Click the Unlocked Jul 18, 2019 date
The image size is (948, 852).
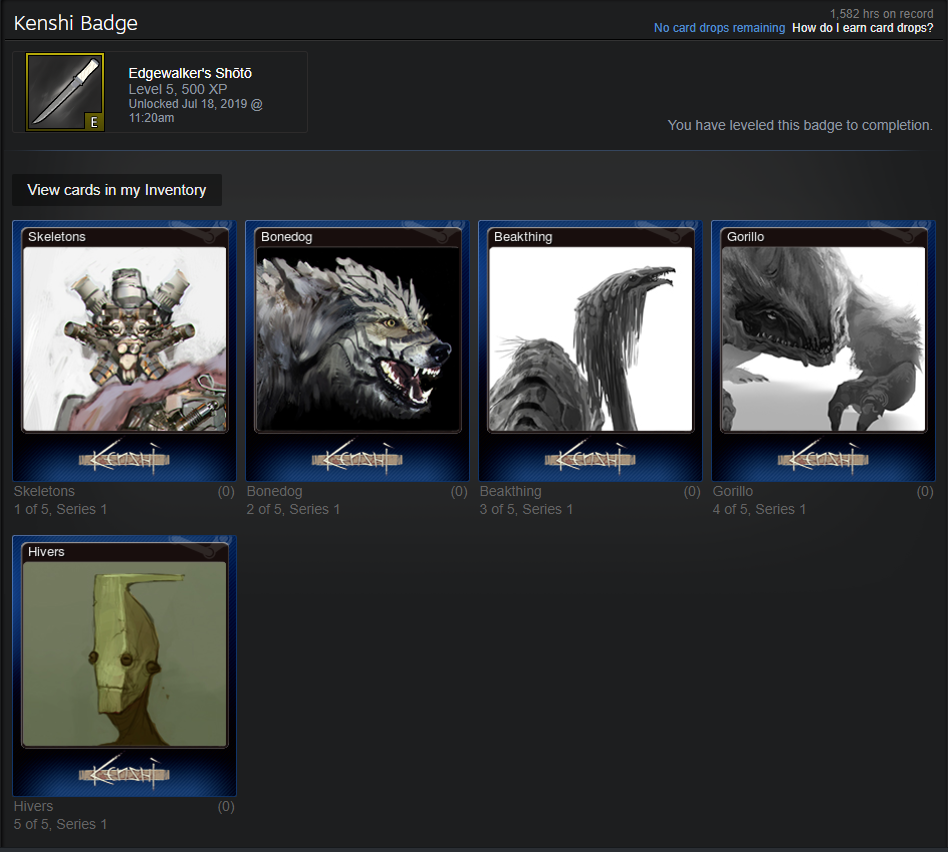195,111
